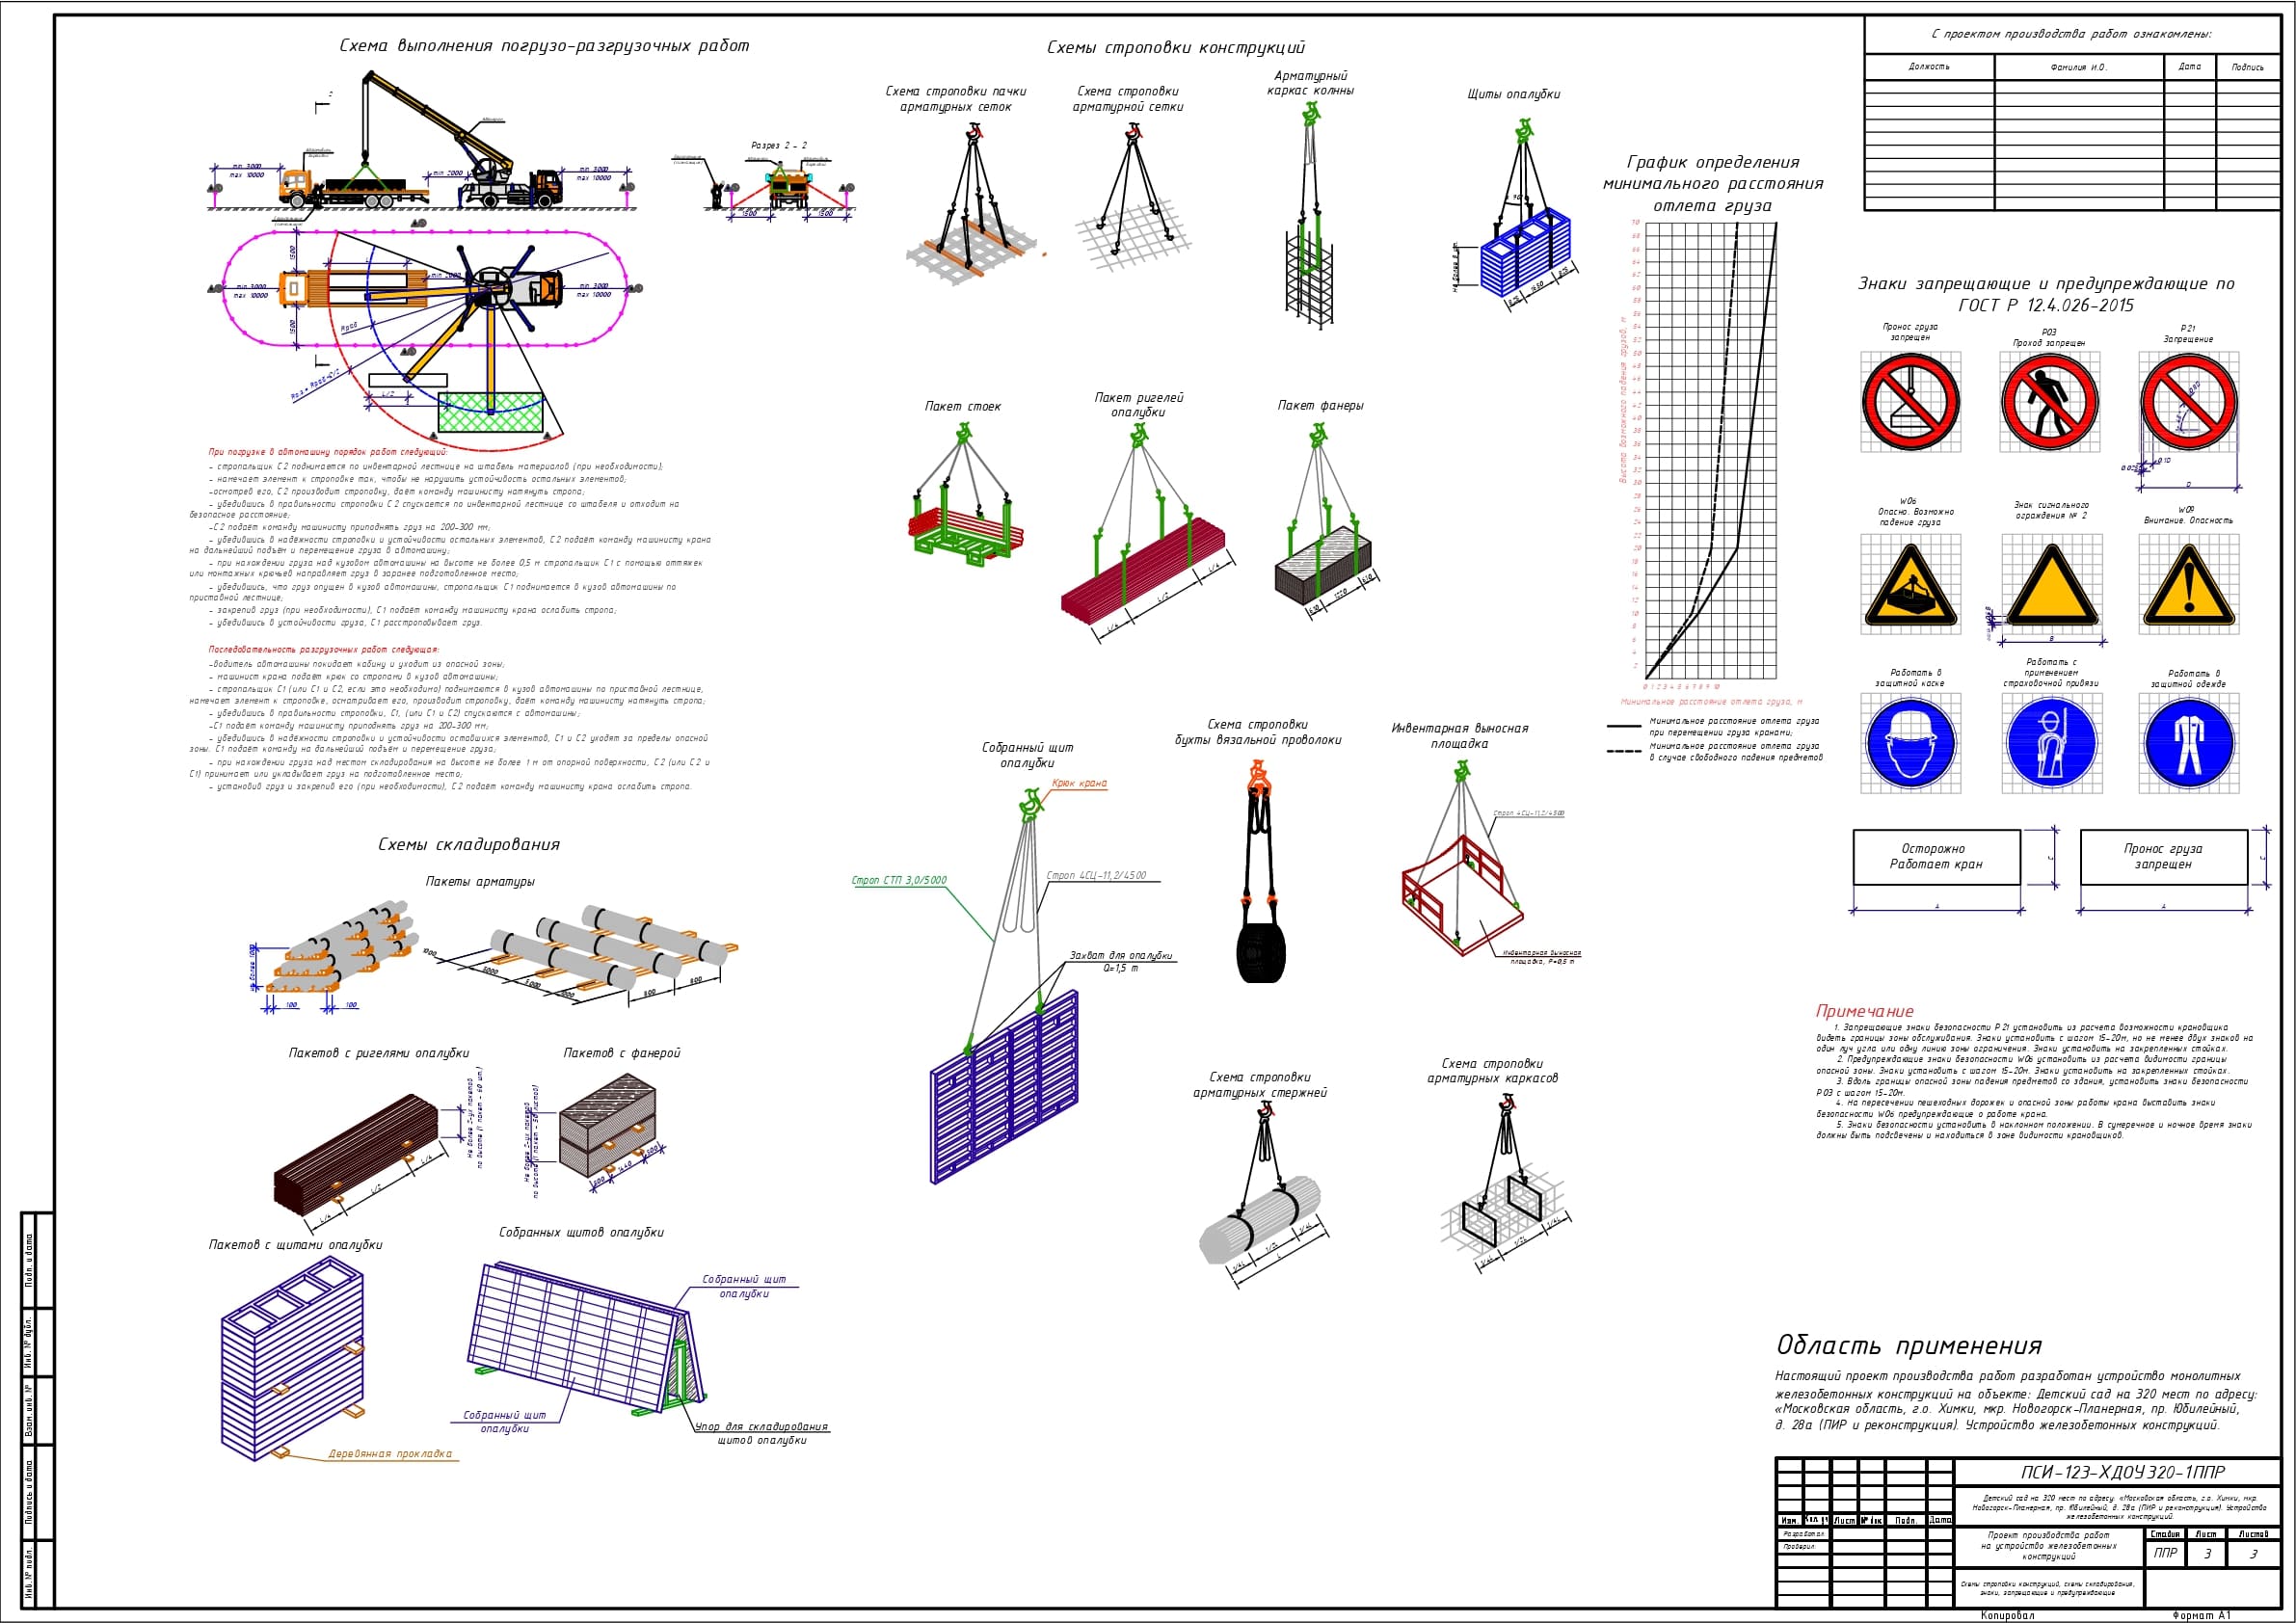This screenshot has width=2296, height=1623.
Task: Click the blue safety harness mandatory sign
Action: click(2052, 743)
